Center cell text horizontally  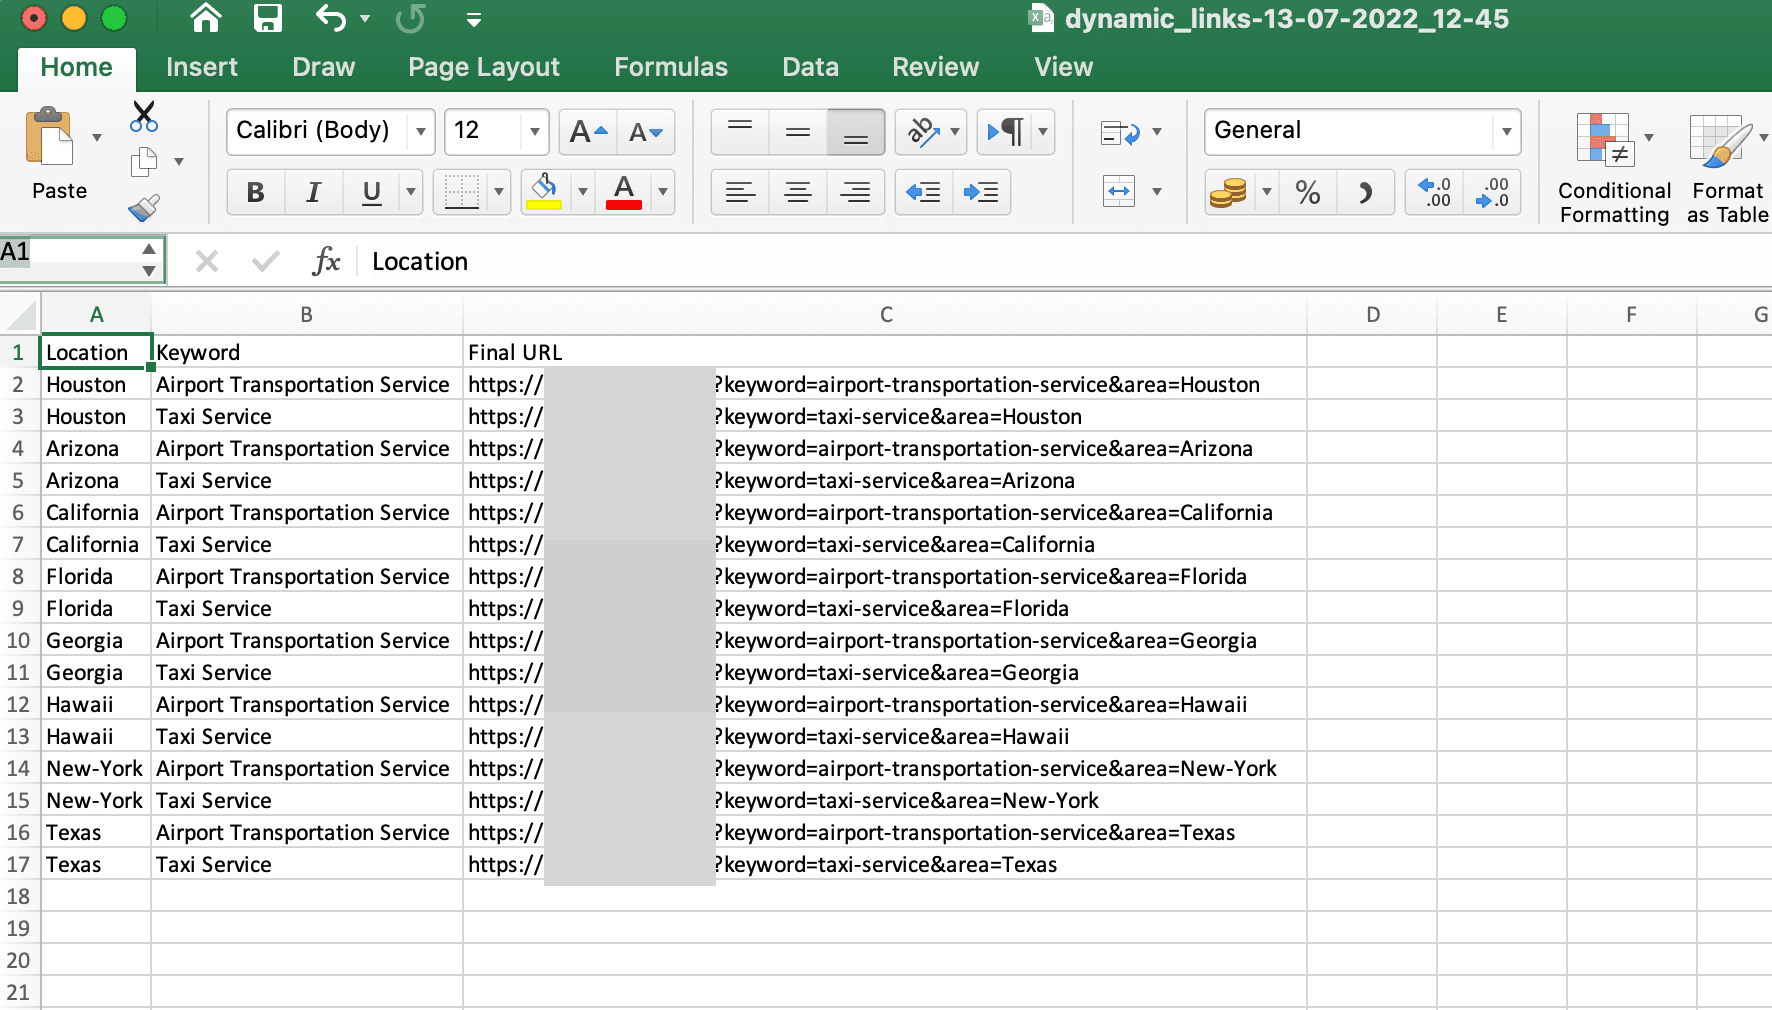(x=798, y=192)
